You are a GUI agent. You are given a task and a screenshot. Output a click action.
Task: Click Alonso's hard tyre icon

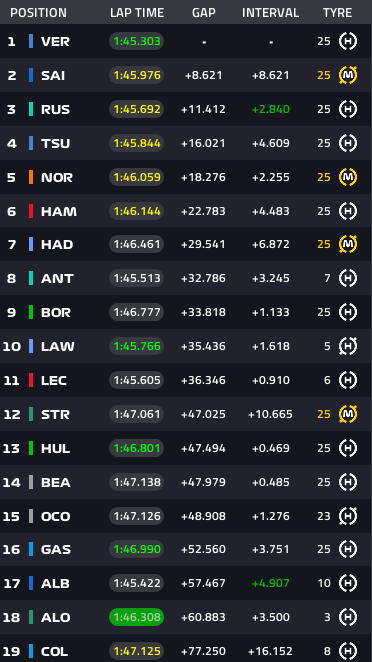pyautogui.click(x=348, y=617)
